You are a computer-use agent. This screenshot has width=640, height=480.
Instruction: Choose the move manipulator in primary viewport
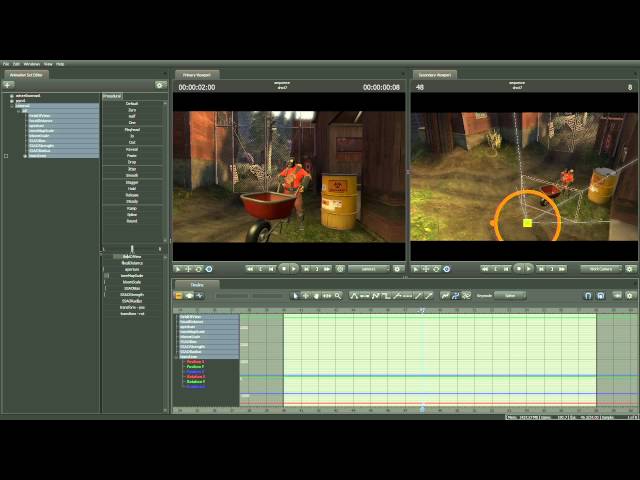click(188, 269)
